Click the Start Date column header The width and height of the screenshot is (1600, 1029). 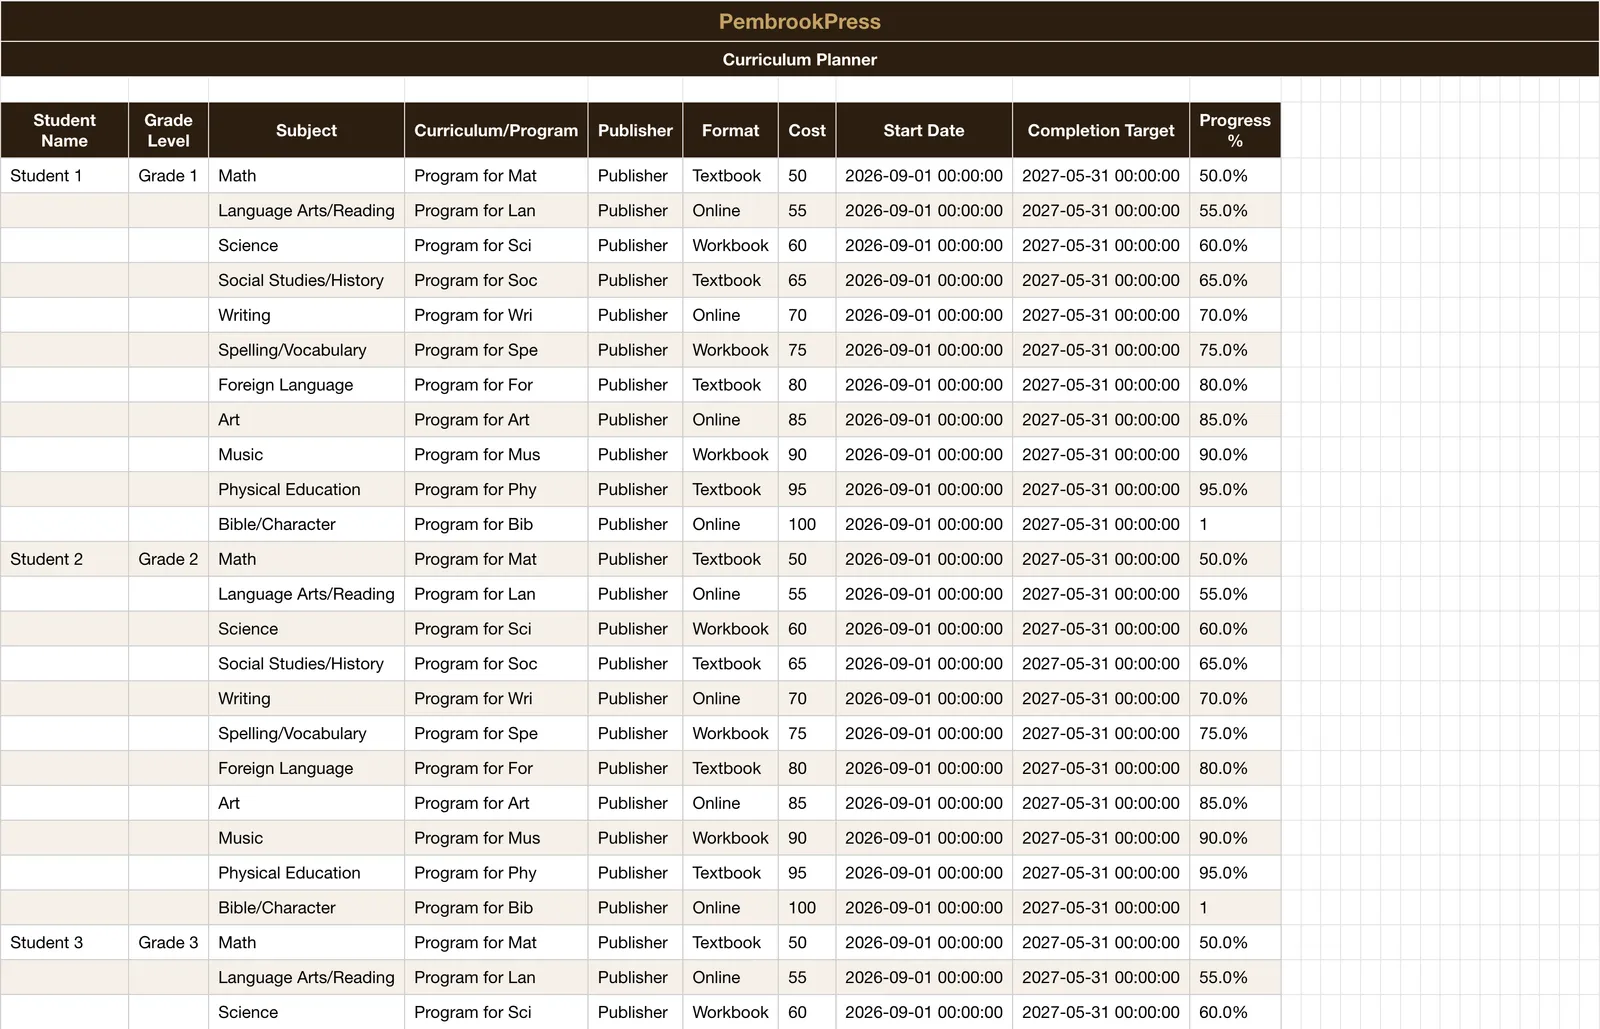pos(924,130)
